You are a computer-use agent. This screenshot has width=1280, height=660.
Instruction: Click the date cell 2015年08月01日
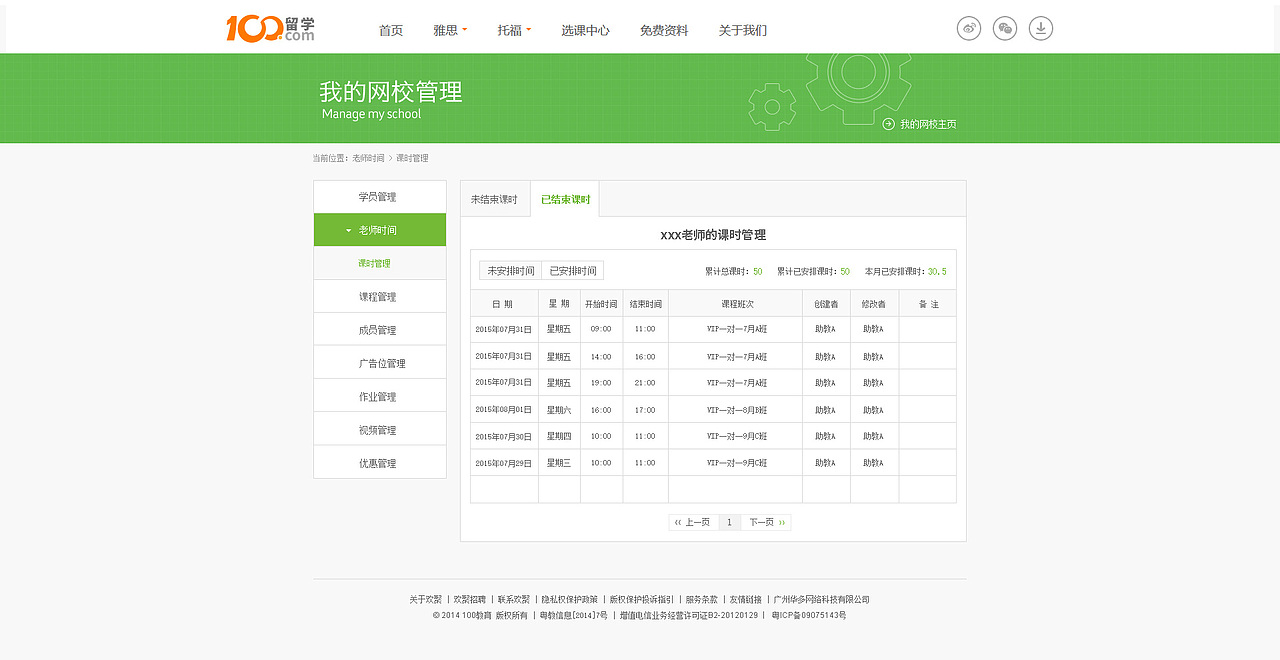click(x=504, y=409)
